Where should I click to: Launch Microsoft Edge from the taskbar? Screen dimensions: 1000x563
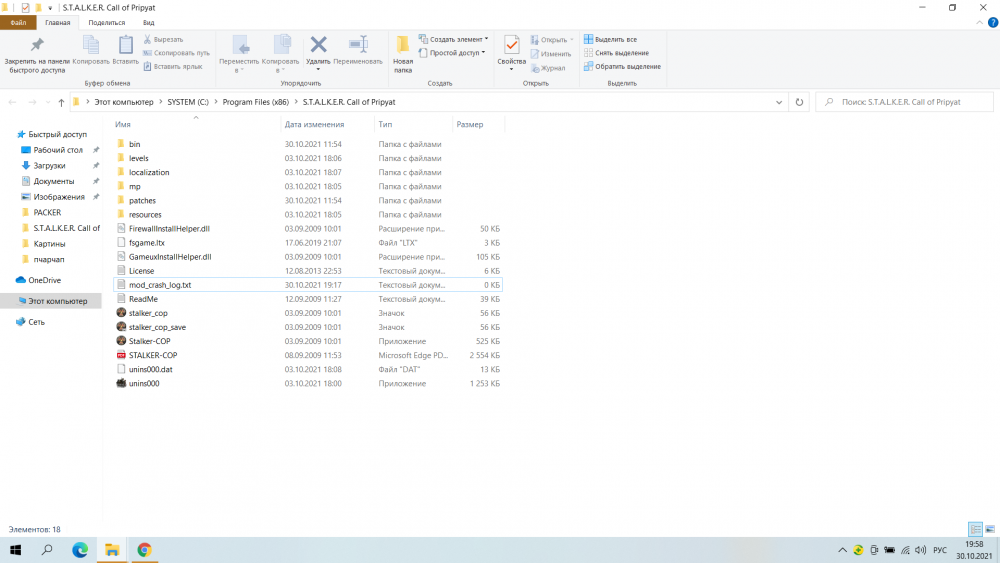[80, 550]
